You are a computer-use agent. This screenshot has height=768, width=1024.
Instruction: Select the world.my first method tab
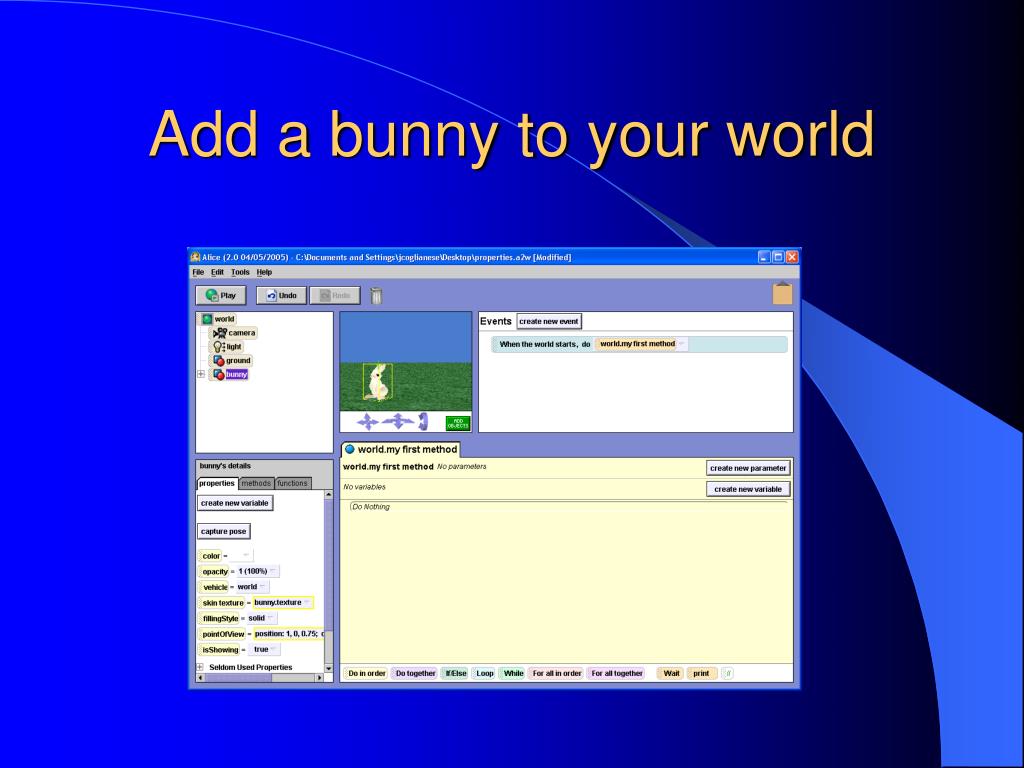click(401, 449)
